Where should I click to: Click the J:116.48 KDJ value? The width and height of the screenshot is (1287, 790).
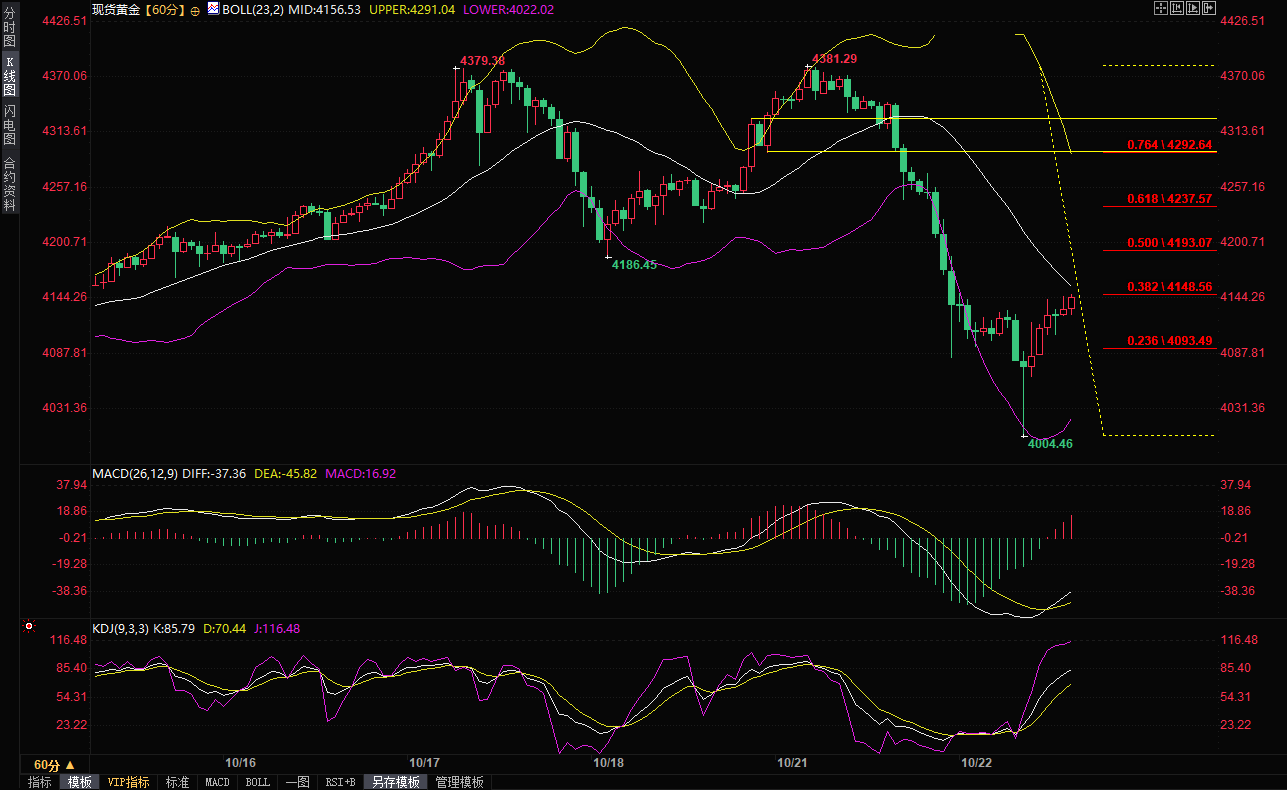pos(276,628)
